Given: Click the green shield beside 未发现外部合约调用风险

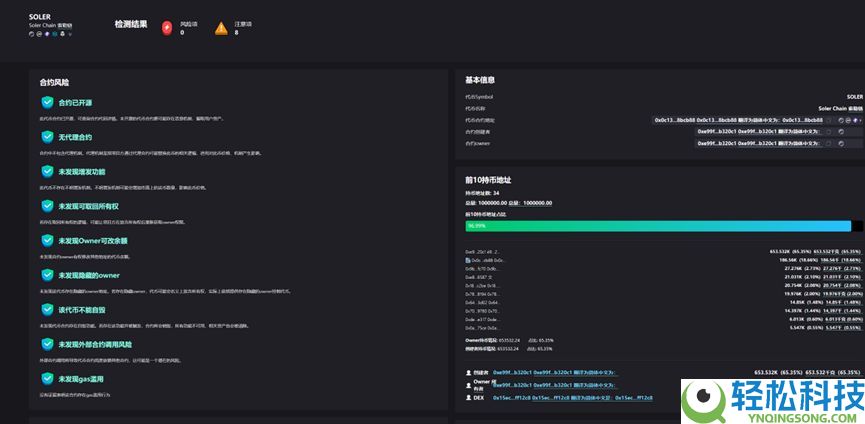Looking at the screenshot, I should [47, 344].
